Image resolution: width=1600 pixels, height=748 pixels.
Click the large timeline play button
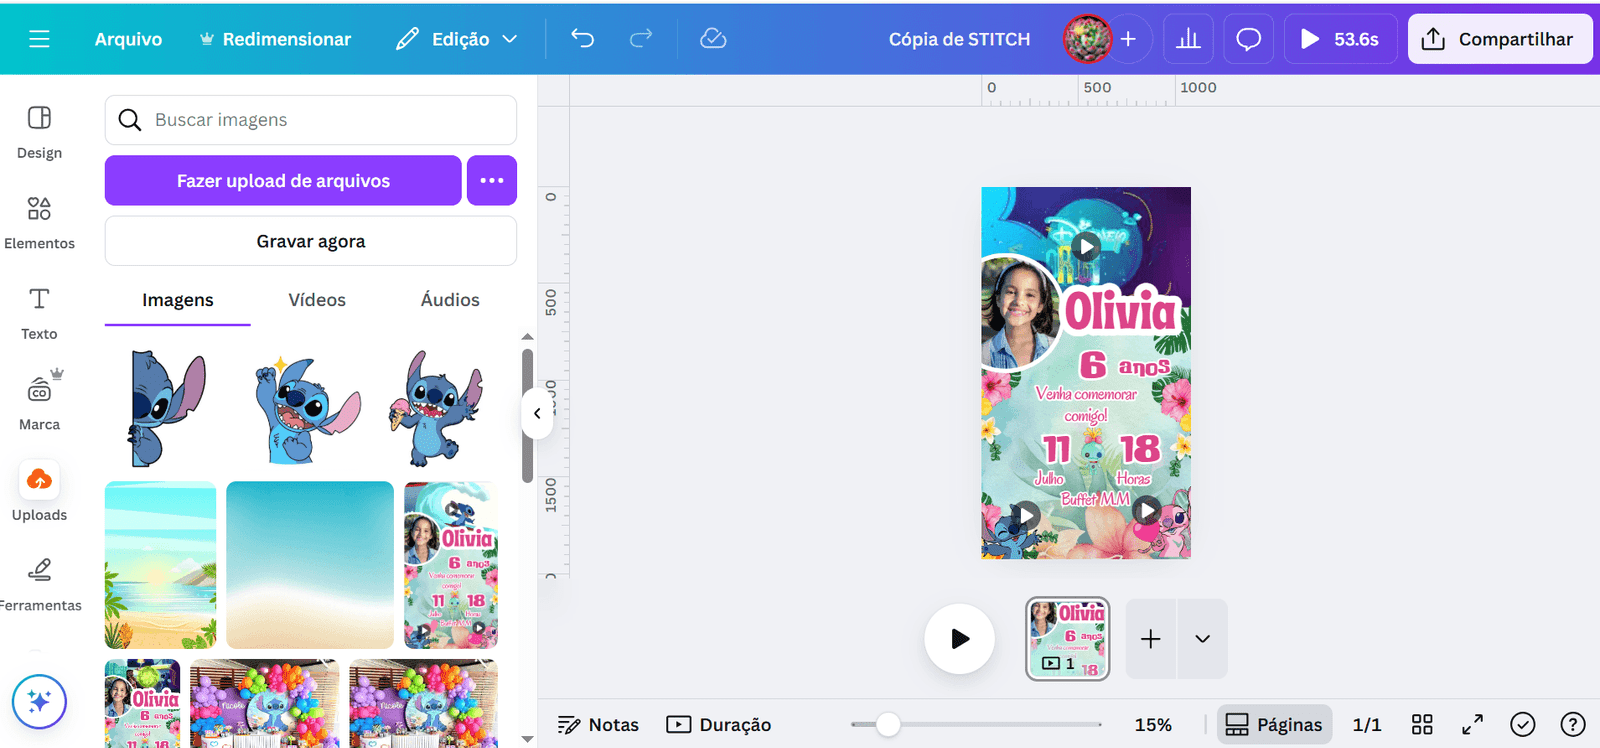(x=959, y=639)
